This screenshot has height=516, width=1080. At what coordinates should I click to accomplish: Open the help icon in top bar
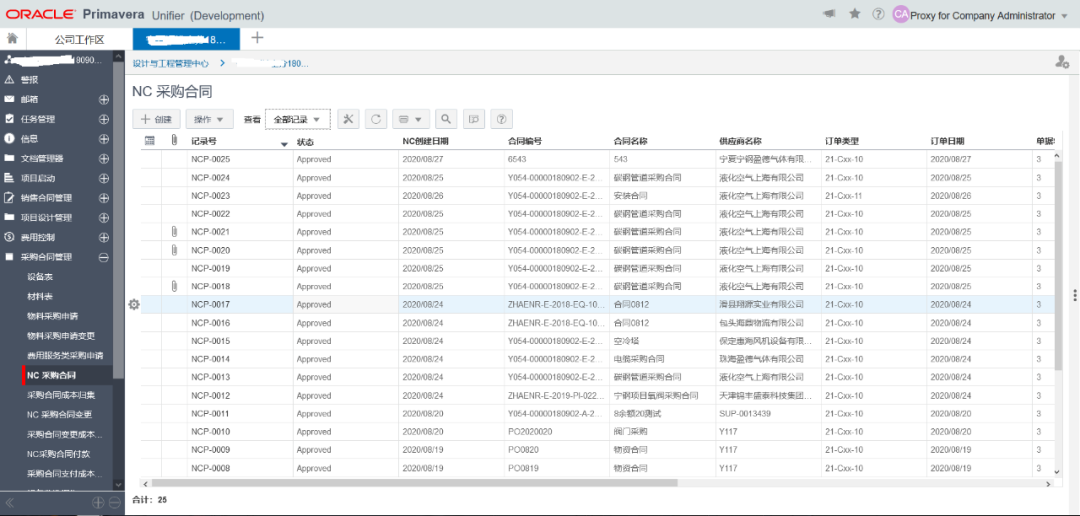[878, 14]
